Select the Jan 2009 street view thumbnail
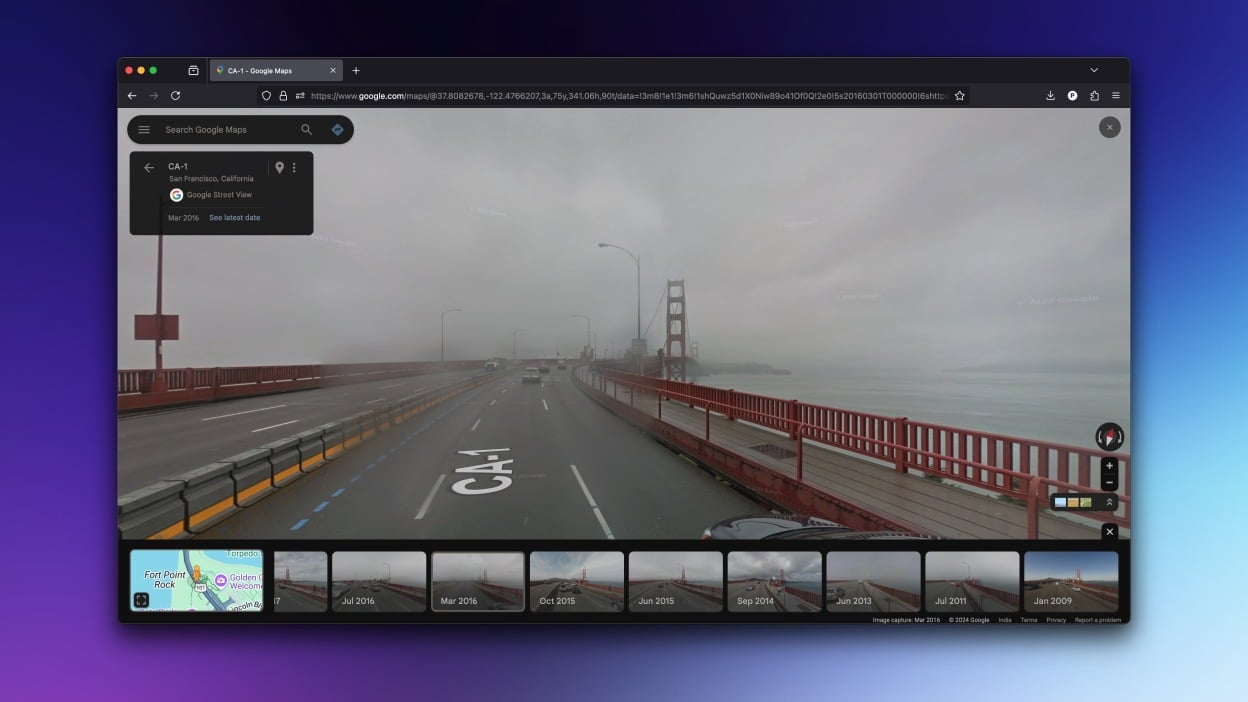This screenshot has width=1248, height=702. (x=1071, y=581)
